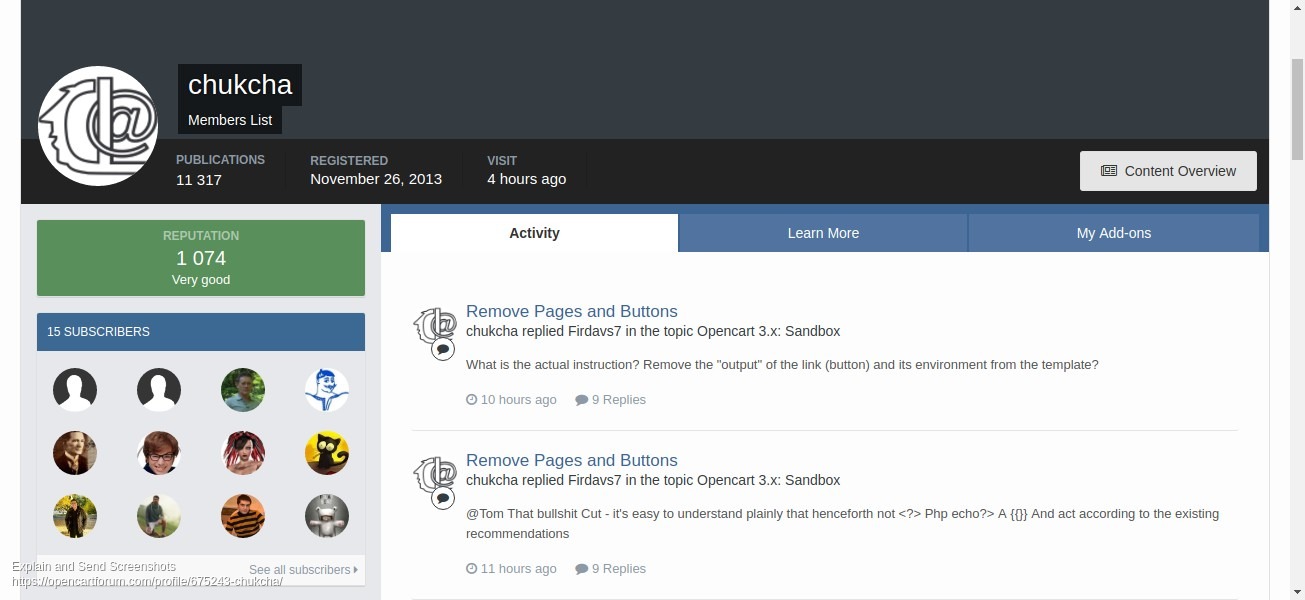This screenshot has width=1305, height=600.
Task: Click the clock icon beside '10 hours ago'
Action: point(472,400)
